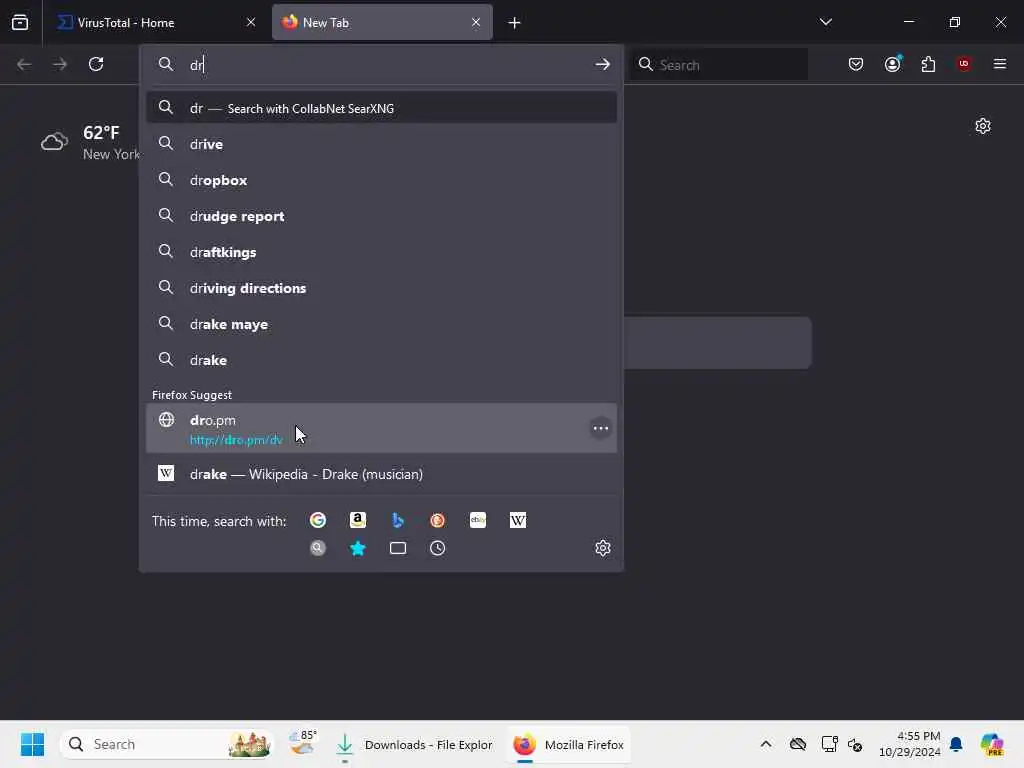Screen dimensions: 1024x768
Task: Open a new tab with plus button
Action: click(x=515, y=23)
